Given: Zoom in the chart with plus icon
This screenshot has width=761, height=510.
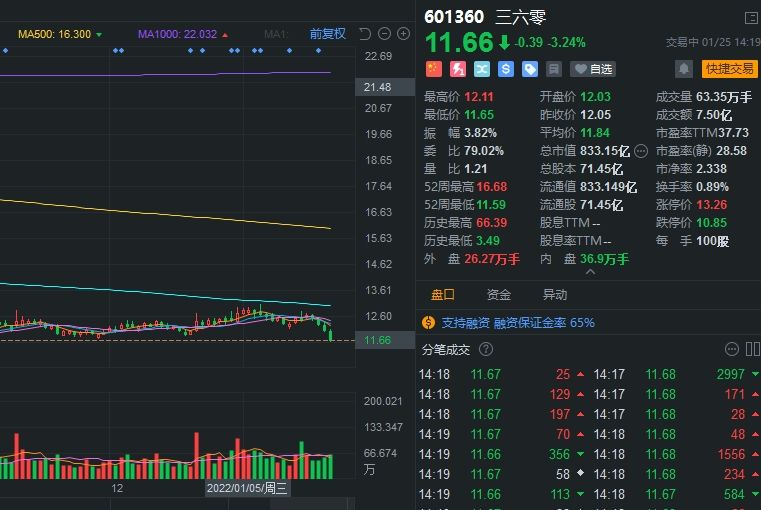Looking at the screenshot, I should 403,34.
